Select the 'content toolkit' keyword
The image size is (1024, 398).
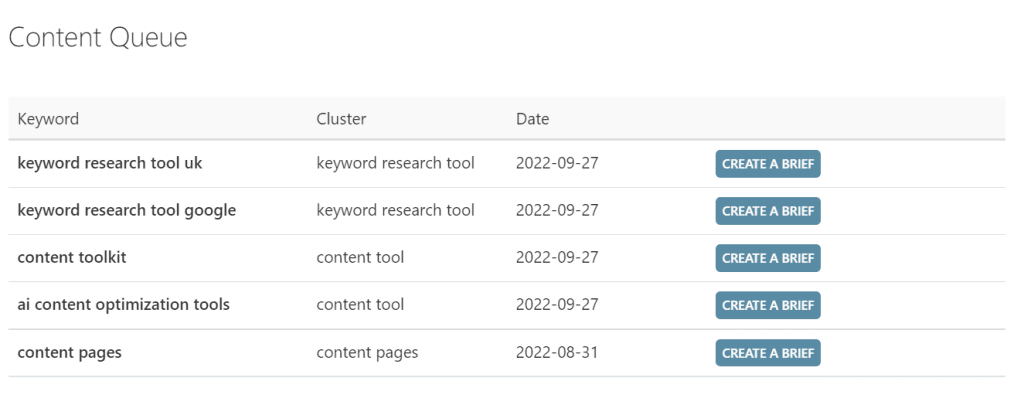pyautogui.click(x=72, y=257)
